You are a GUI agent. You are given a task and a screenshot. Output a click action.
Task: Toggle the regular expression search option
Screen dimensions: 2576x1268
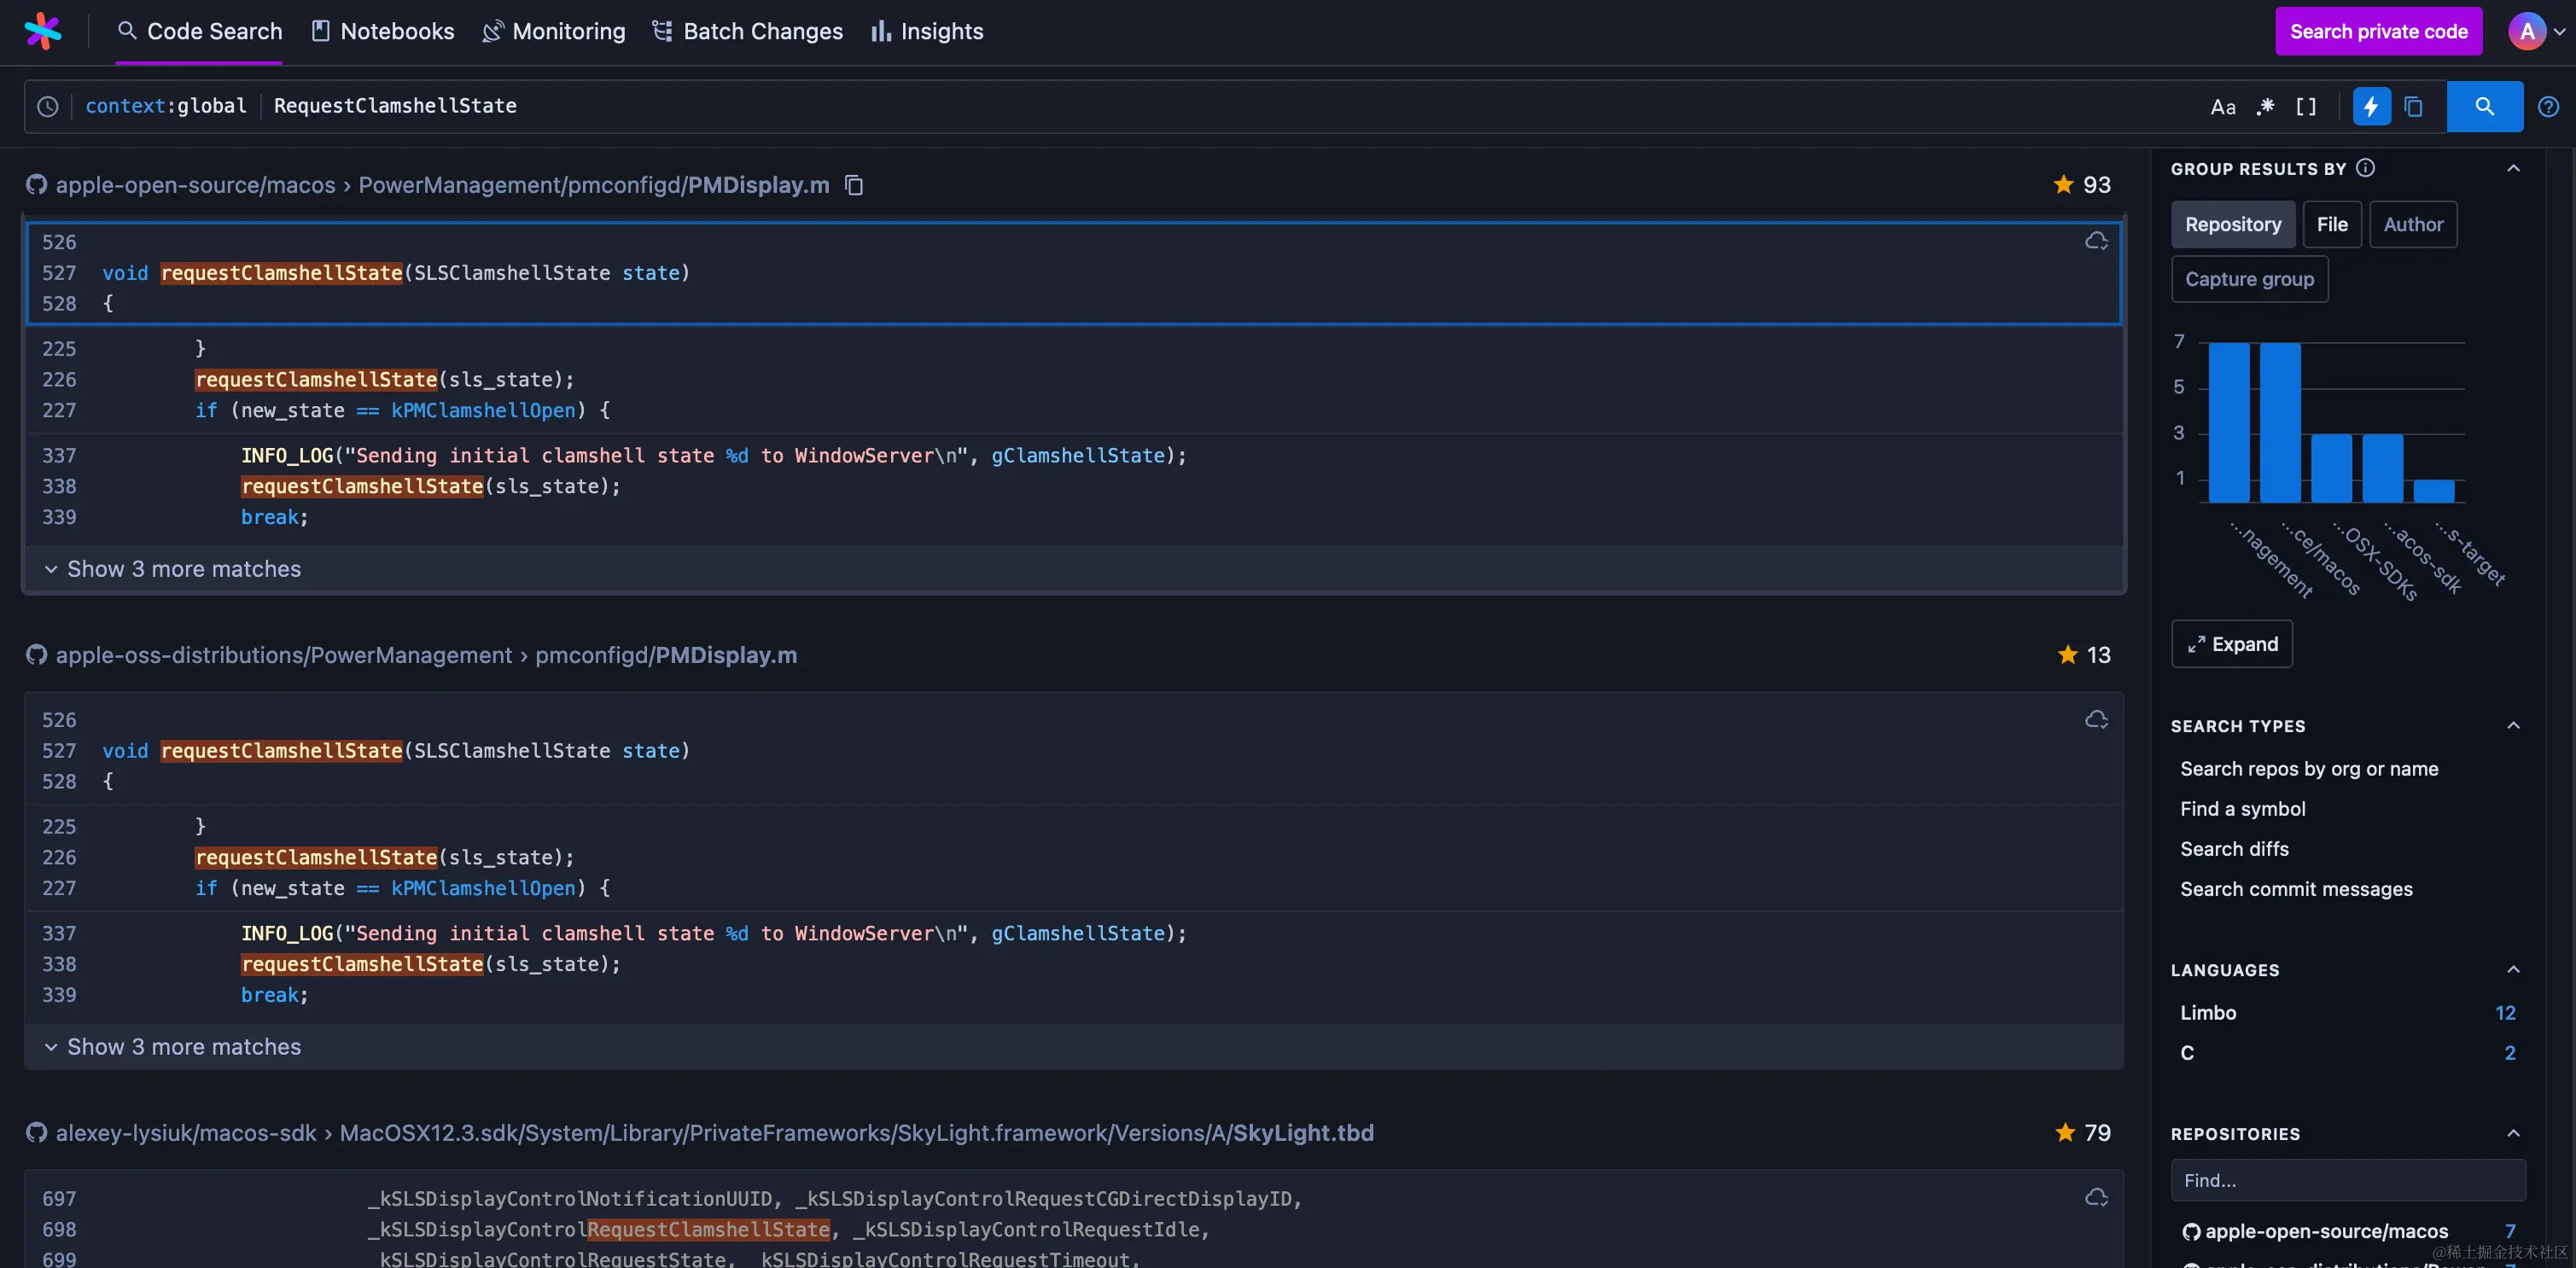2265,106
